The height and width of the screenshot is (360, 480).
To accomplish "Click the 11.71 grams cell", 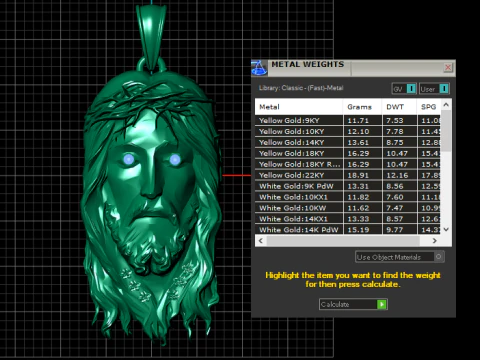I will pos(363,120).
